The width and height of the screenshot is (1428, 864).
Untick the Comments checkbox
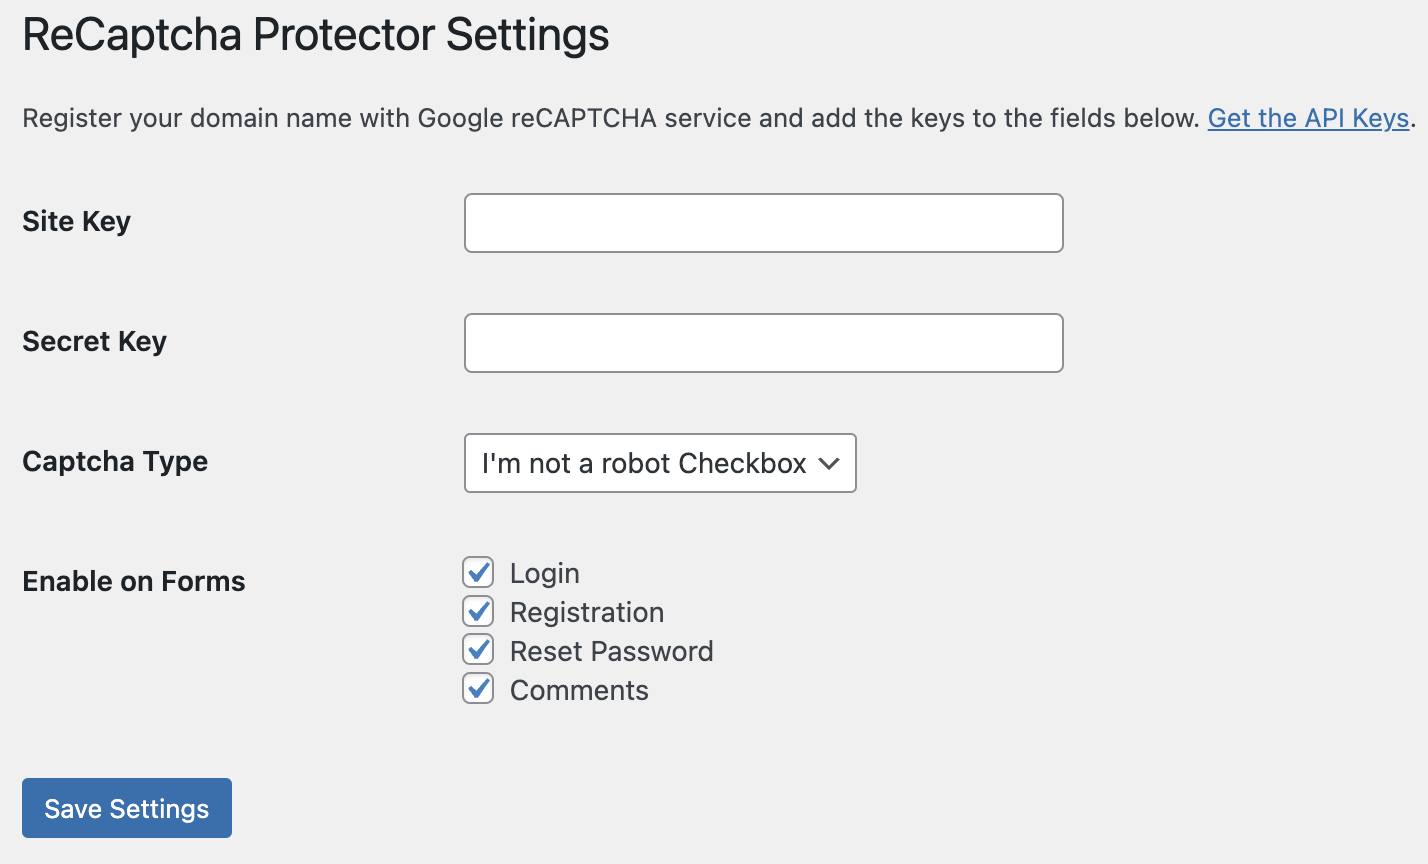coord(478,689)
